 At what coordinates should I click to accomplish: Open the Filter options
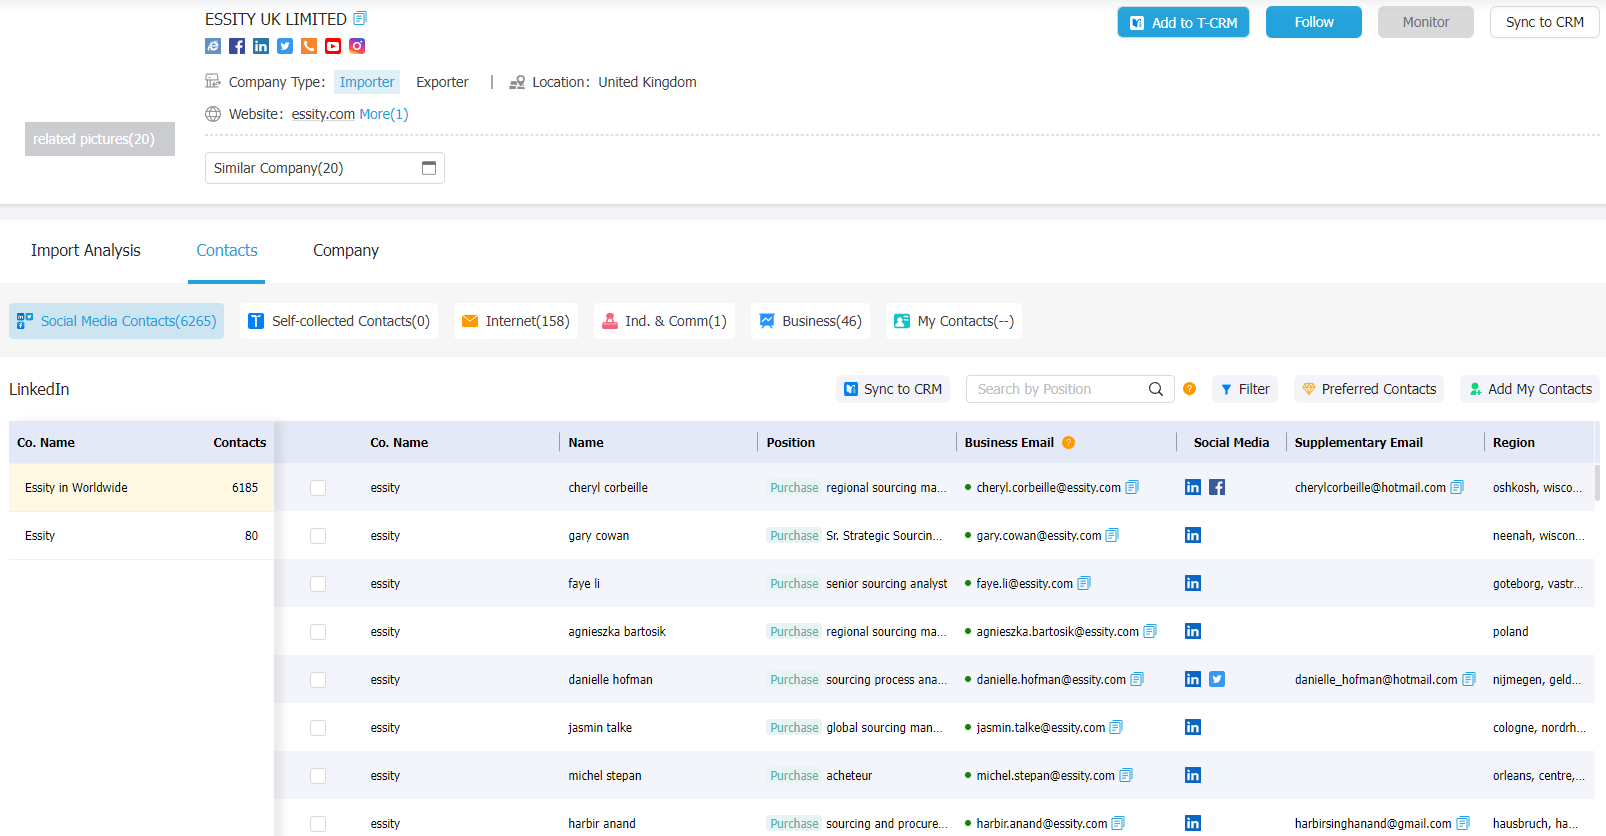(x=1245, y=389)
